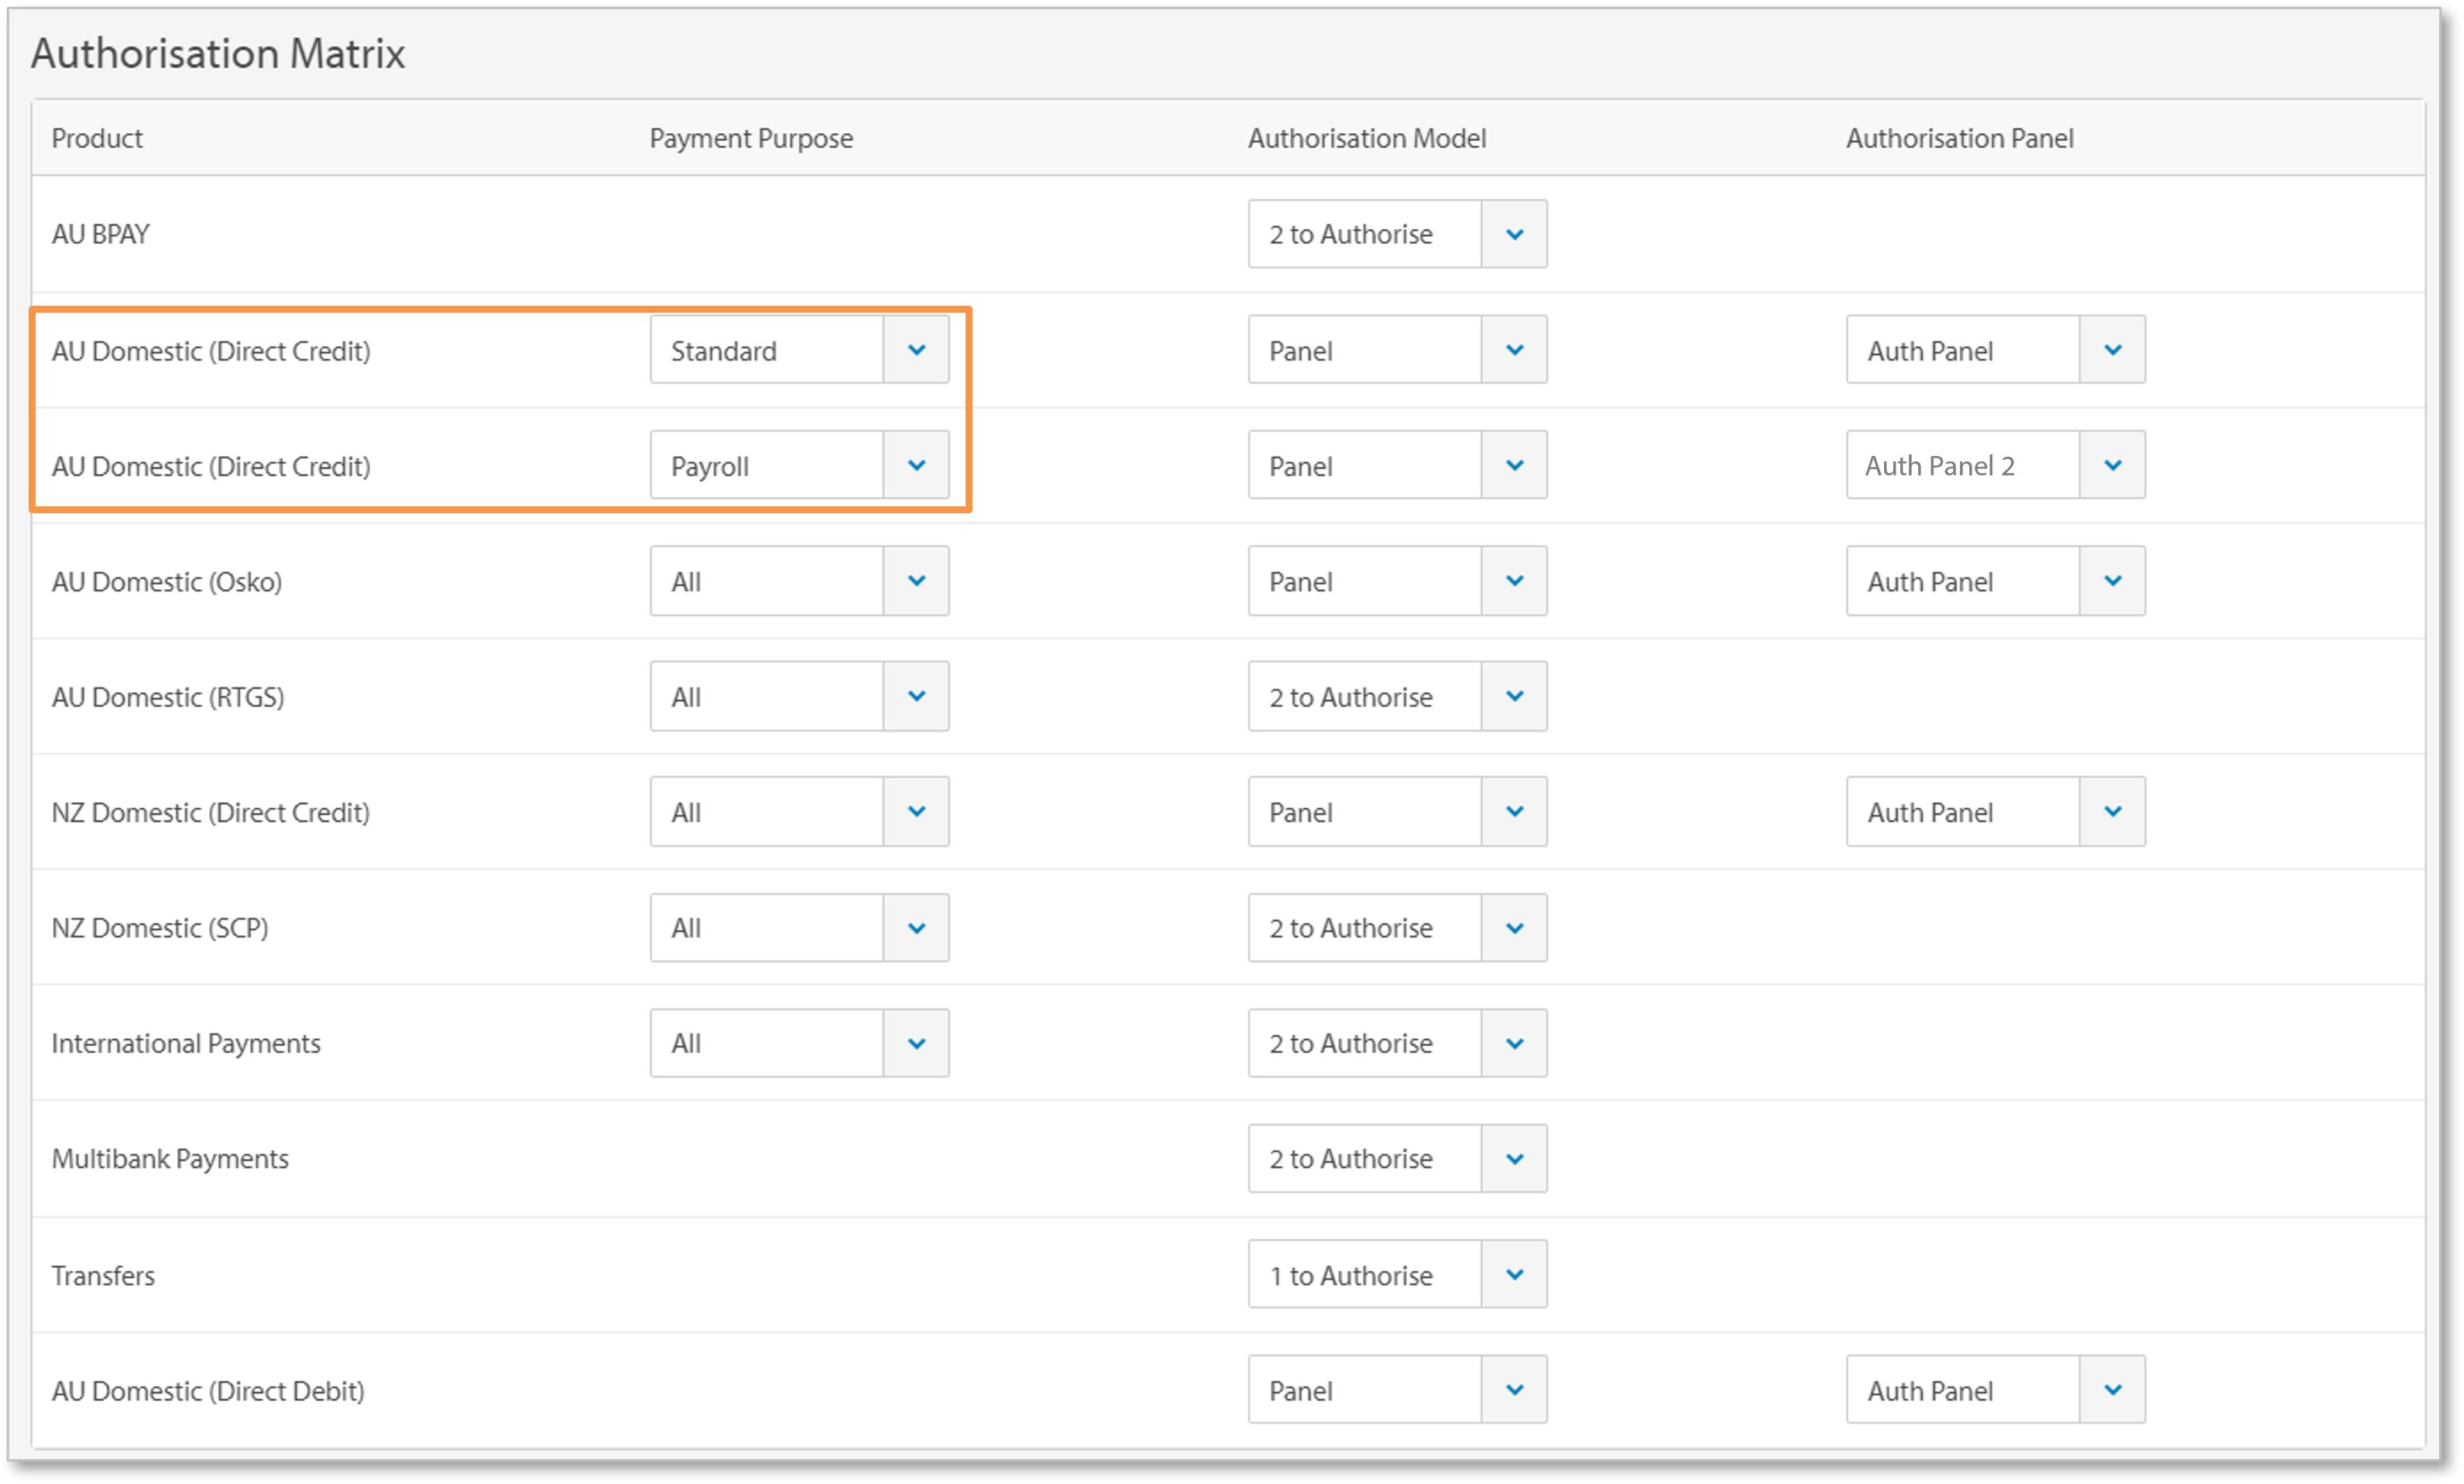Open AU BPAY Authorisation Model dropdown
Screen dimensions: 2464x1484
[1514, 234]
